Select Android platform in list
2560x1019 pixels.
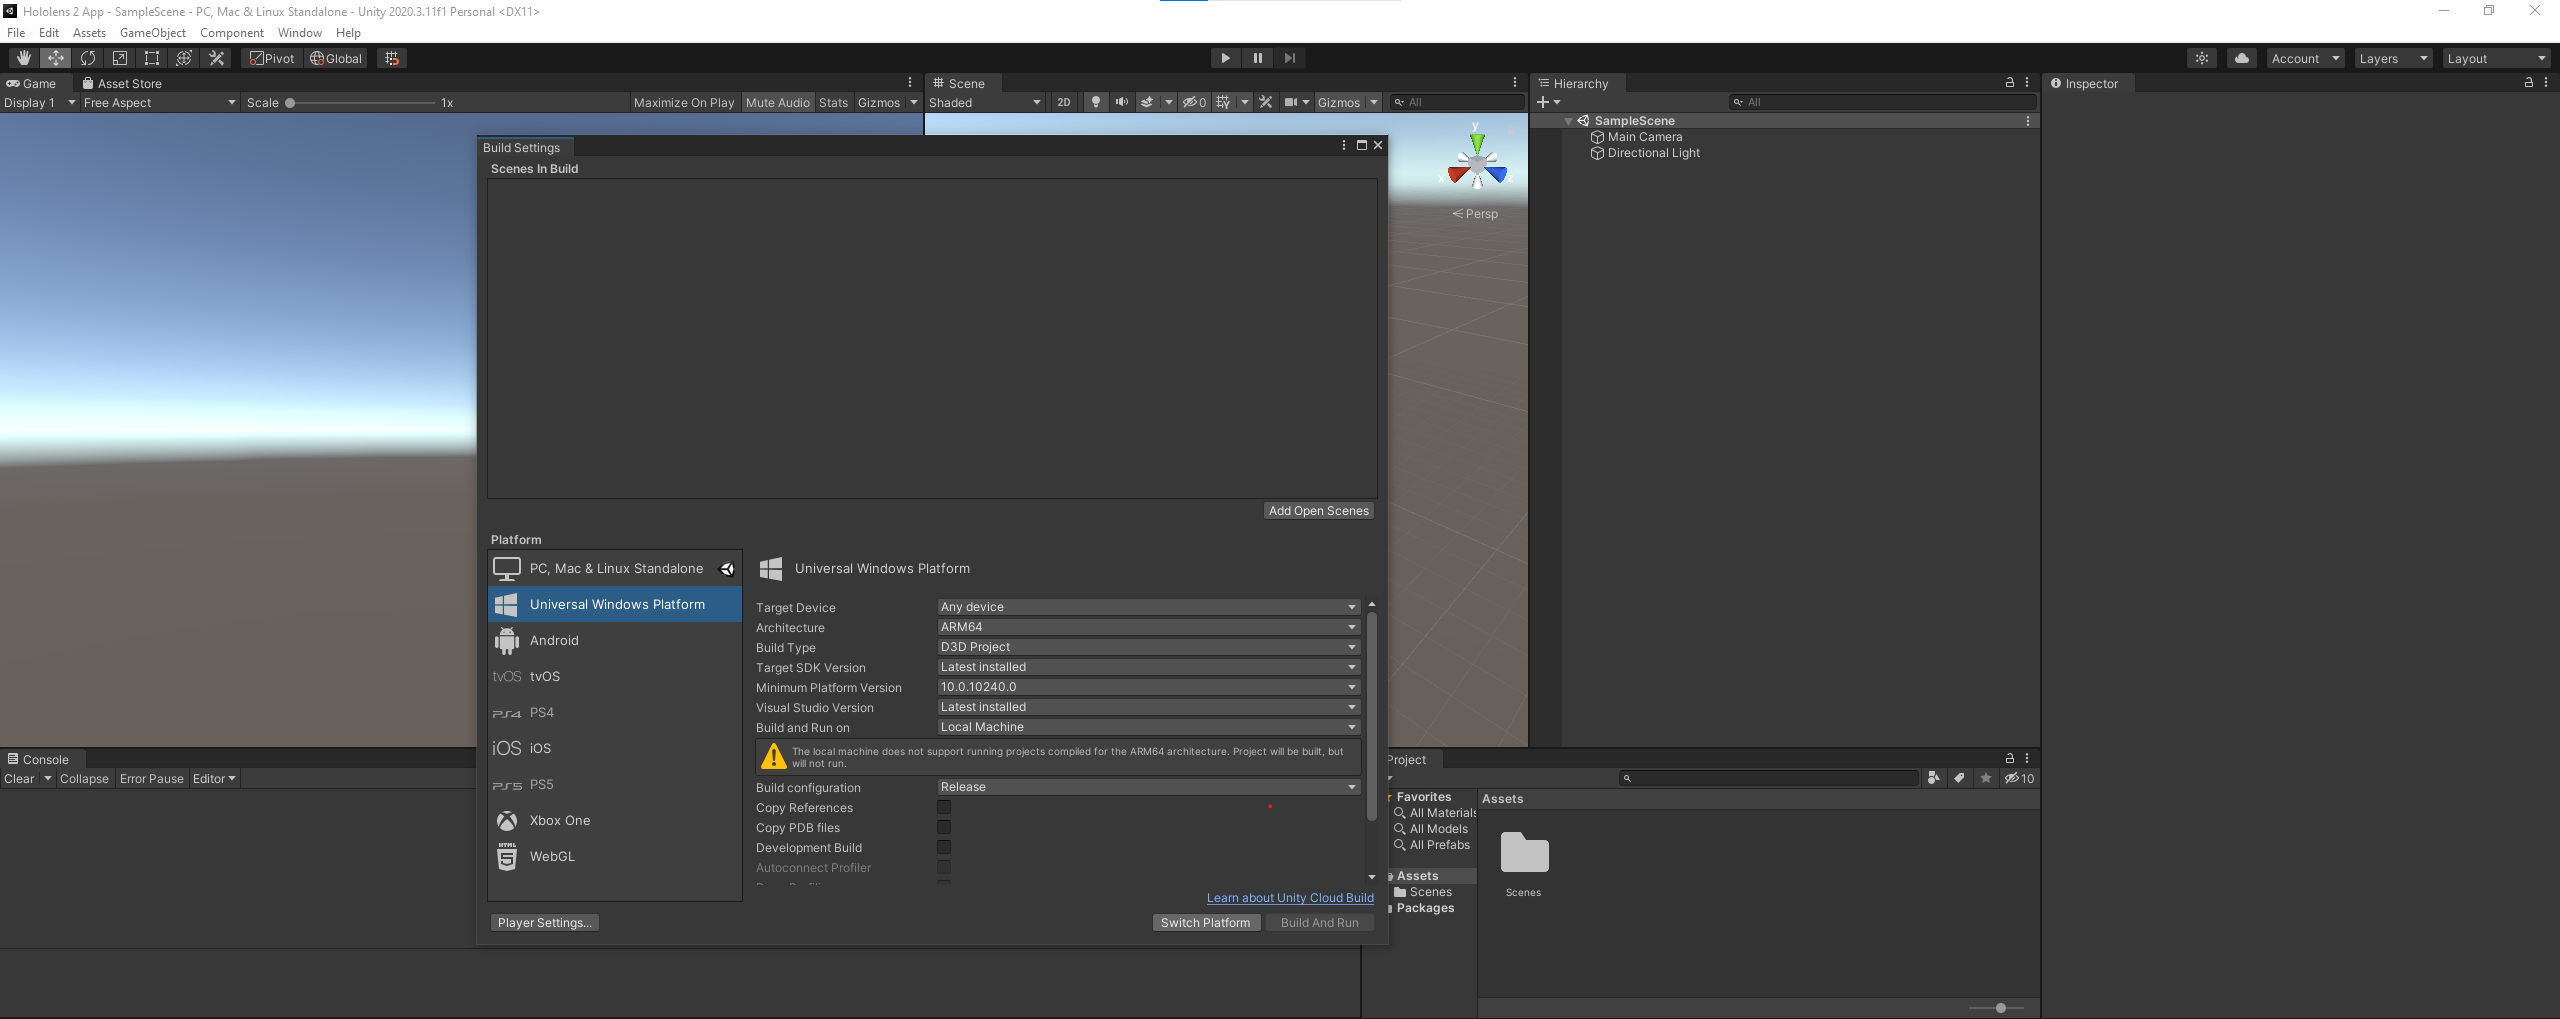pyautogui.click(x=615, y=640)
